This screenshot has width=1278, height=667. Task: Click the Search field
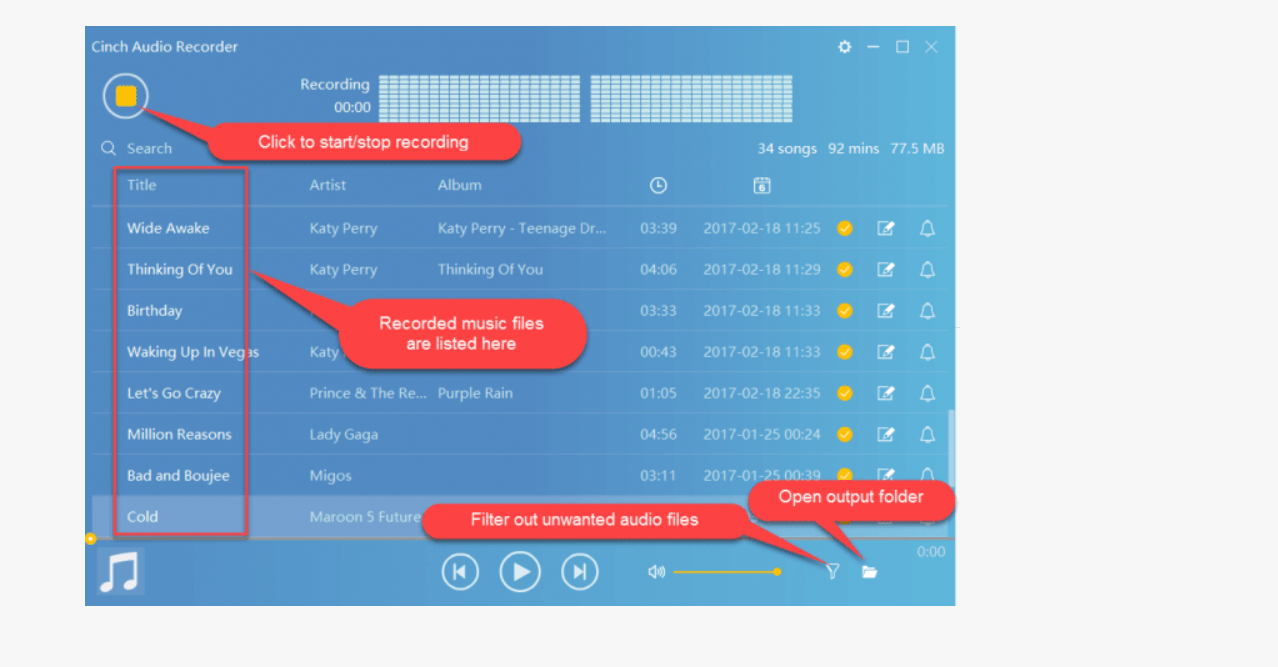click(x=149, y=148)
